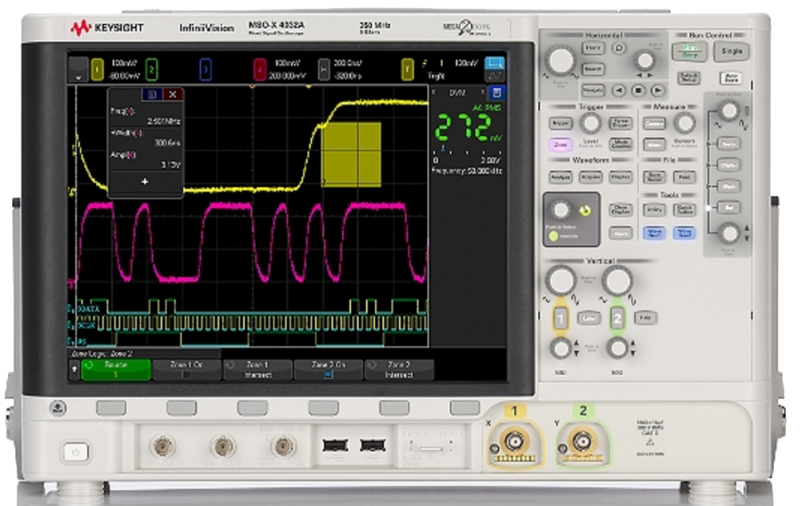Image resolution: width=806 pixels, height=506 pixels.
Task: Push the navigate stop square button
Action: coord(638,91)
